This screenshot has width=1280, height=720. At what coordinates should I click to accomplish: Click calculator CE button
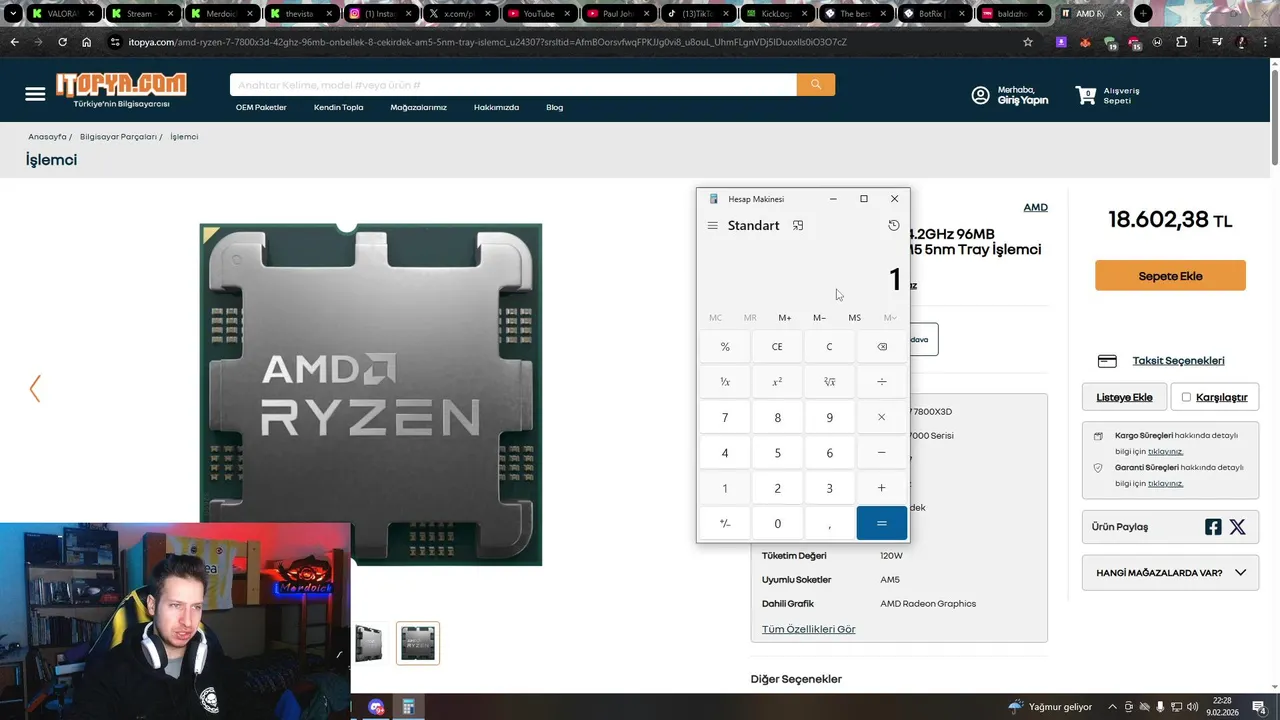pyautogui.click(x=777, y=347)
